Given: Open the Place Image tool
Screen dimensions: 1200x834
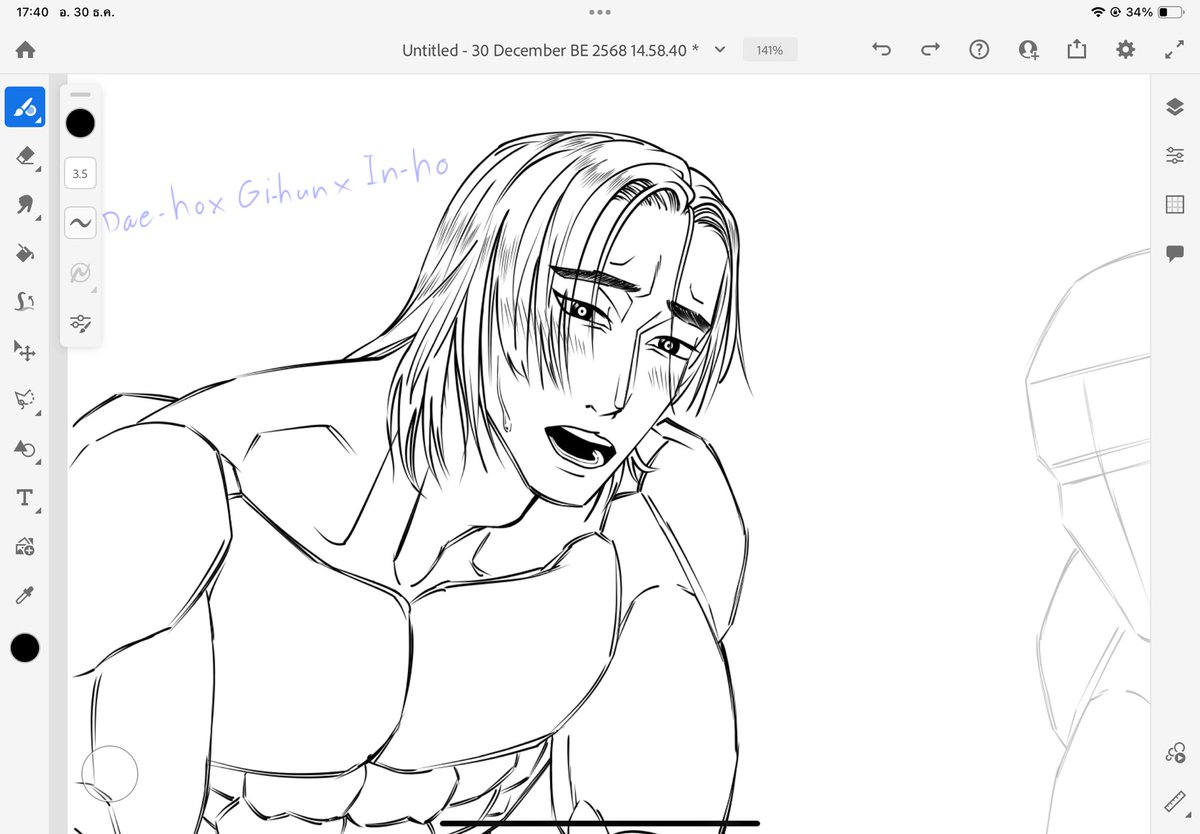Looking at the screenshot, I should click(x=25, y=547).
